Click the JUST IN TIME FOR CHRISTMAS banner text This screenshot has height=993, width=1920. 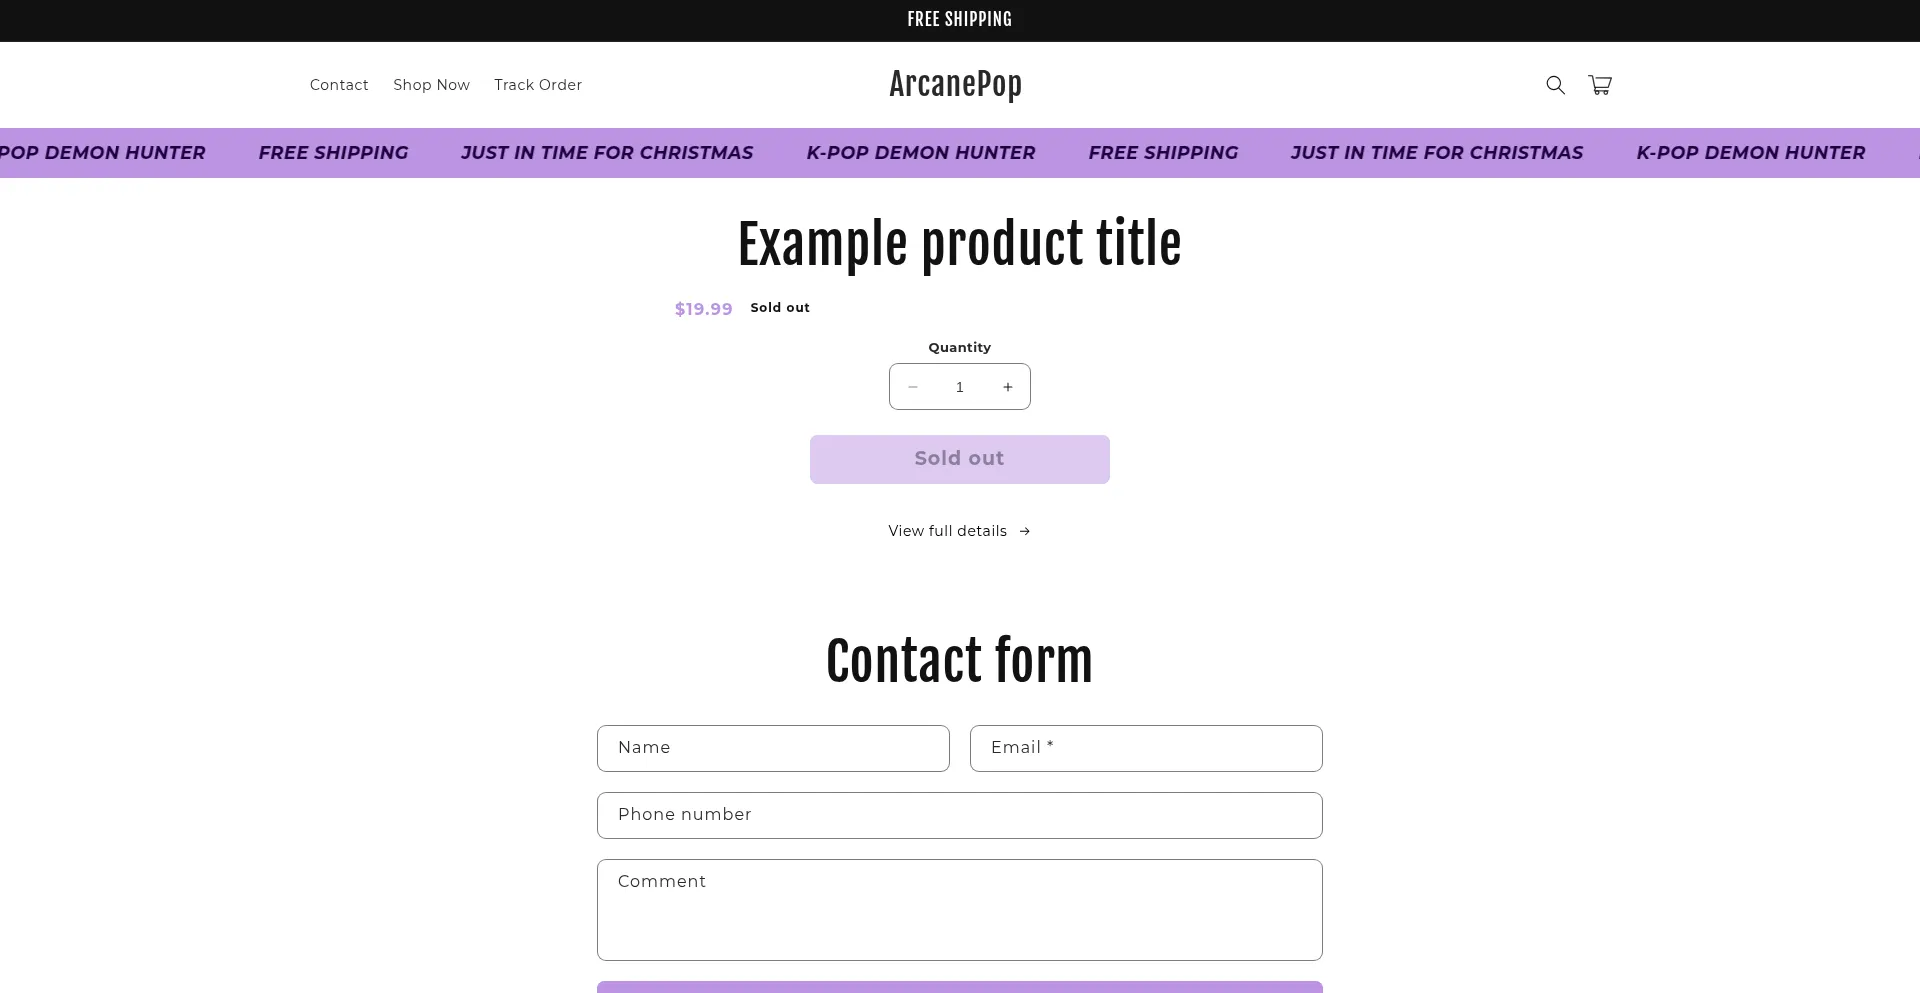point(607,153)
